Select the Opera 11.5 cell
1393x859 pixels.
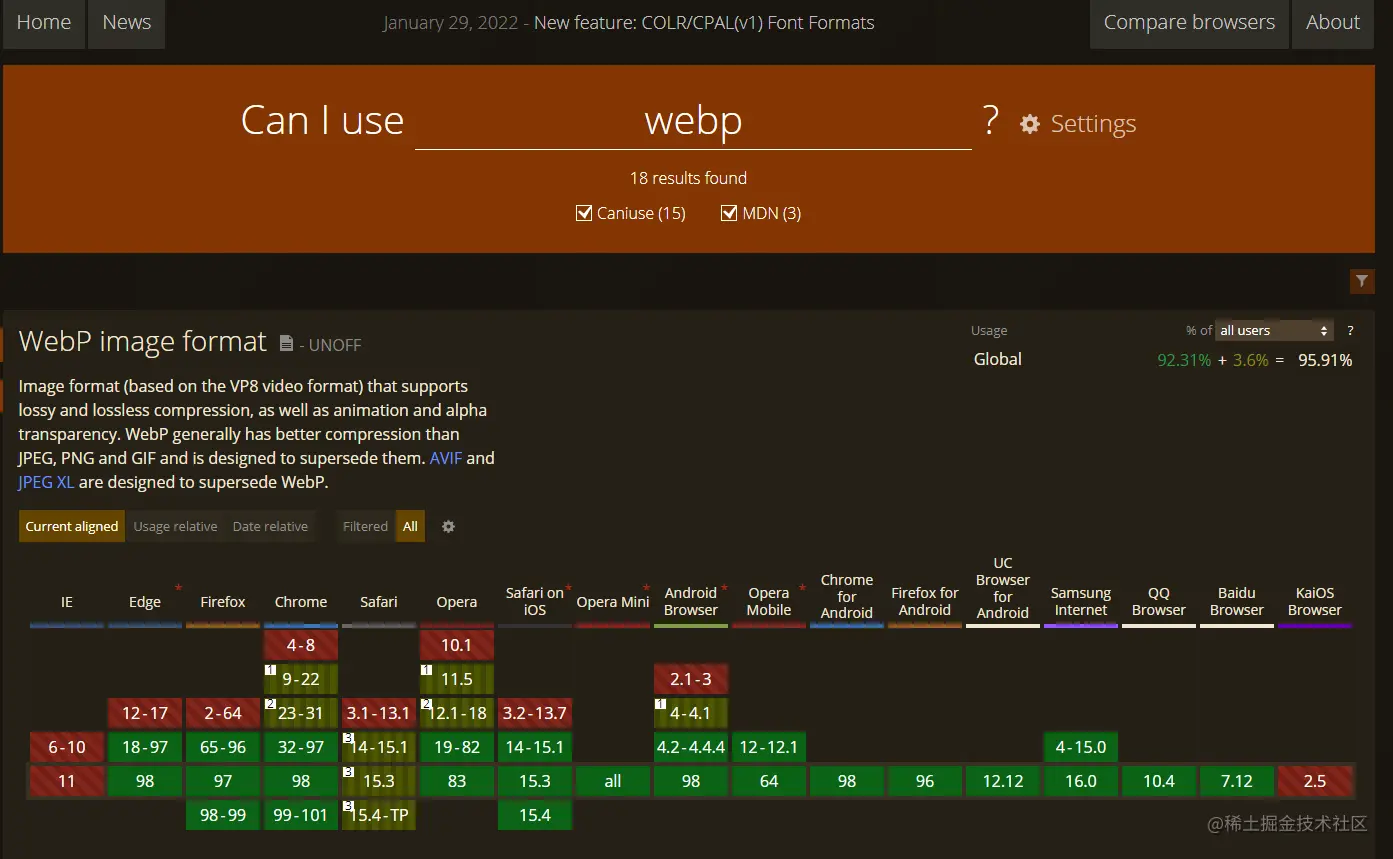coord(457,679)
